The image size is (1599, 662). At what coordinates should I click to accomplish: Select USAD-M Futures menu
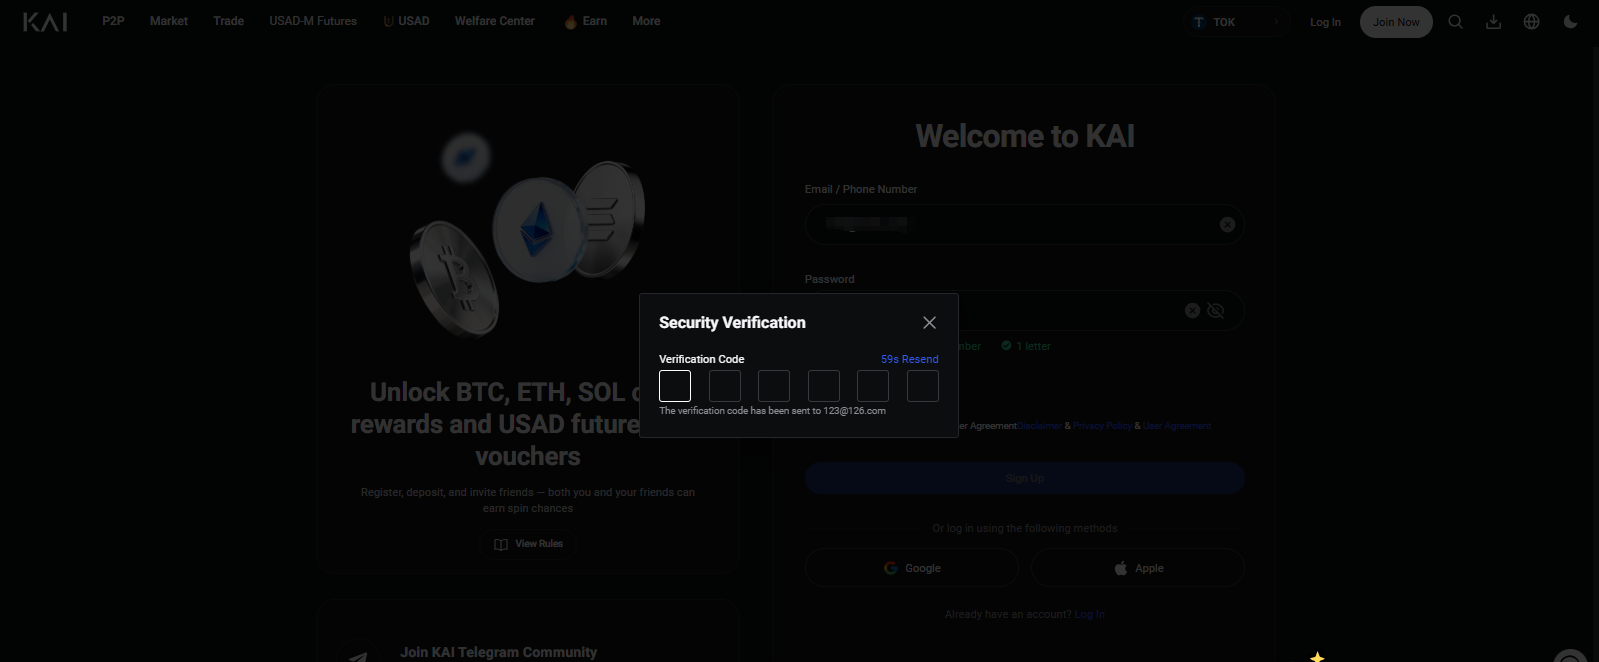[x=313, y=21]
